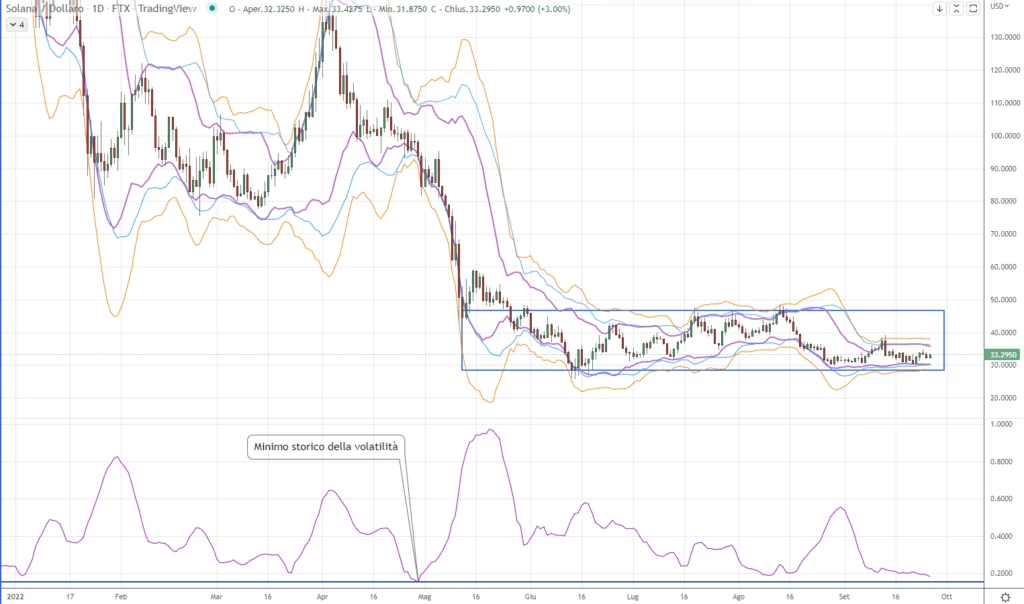Click the 'Ago' month label on time axis
This screenshot has width=1024, height=604.
pos(738,594)
